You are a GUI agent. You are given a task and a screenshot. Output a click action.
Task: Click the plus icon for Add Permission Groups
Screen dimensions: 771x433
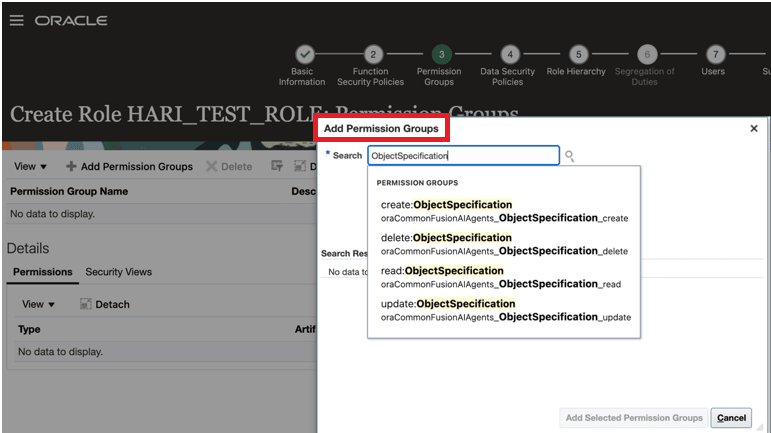(71, 166)
